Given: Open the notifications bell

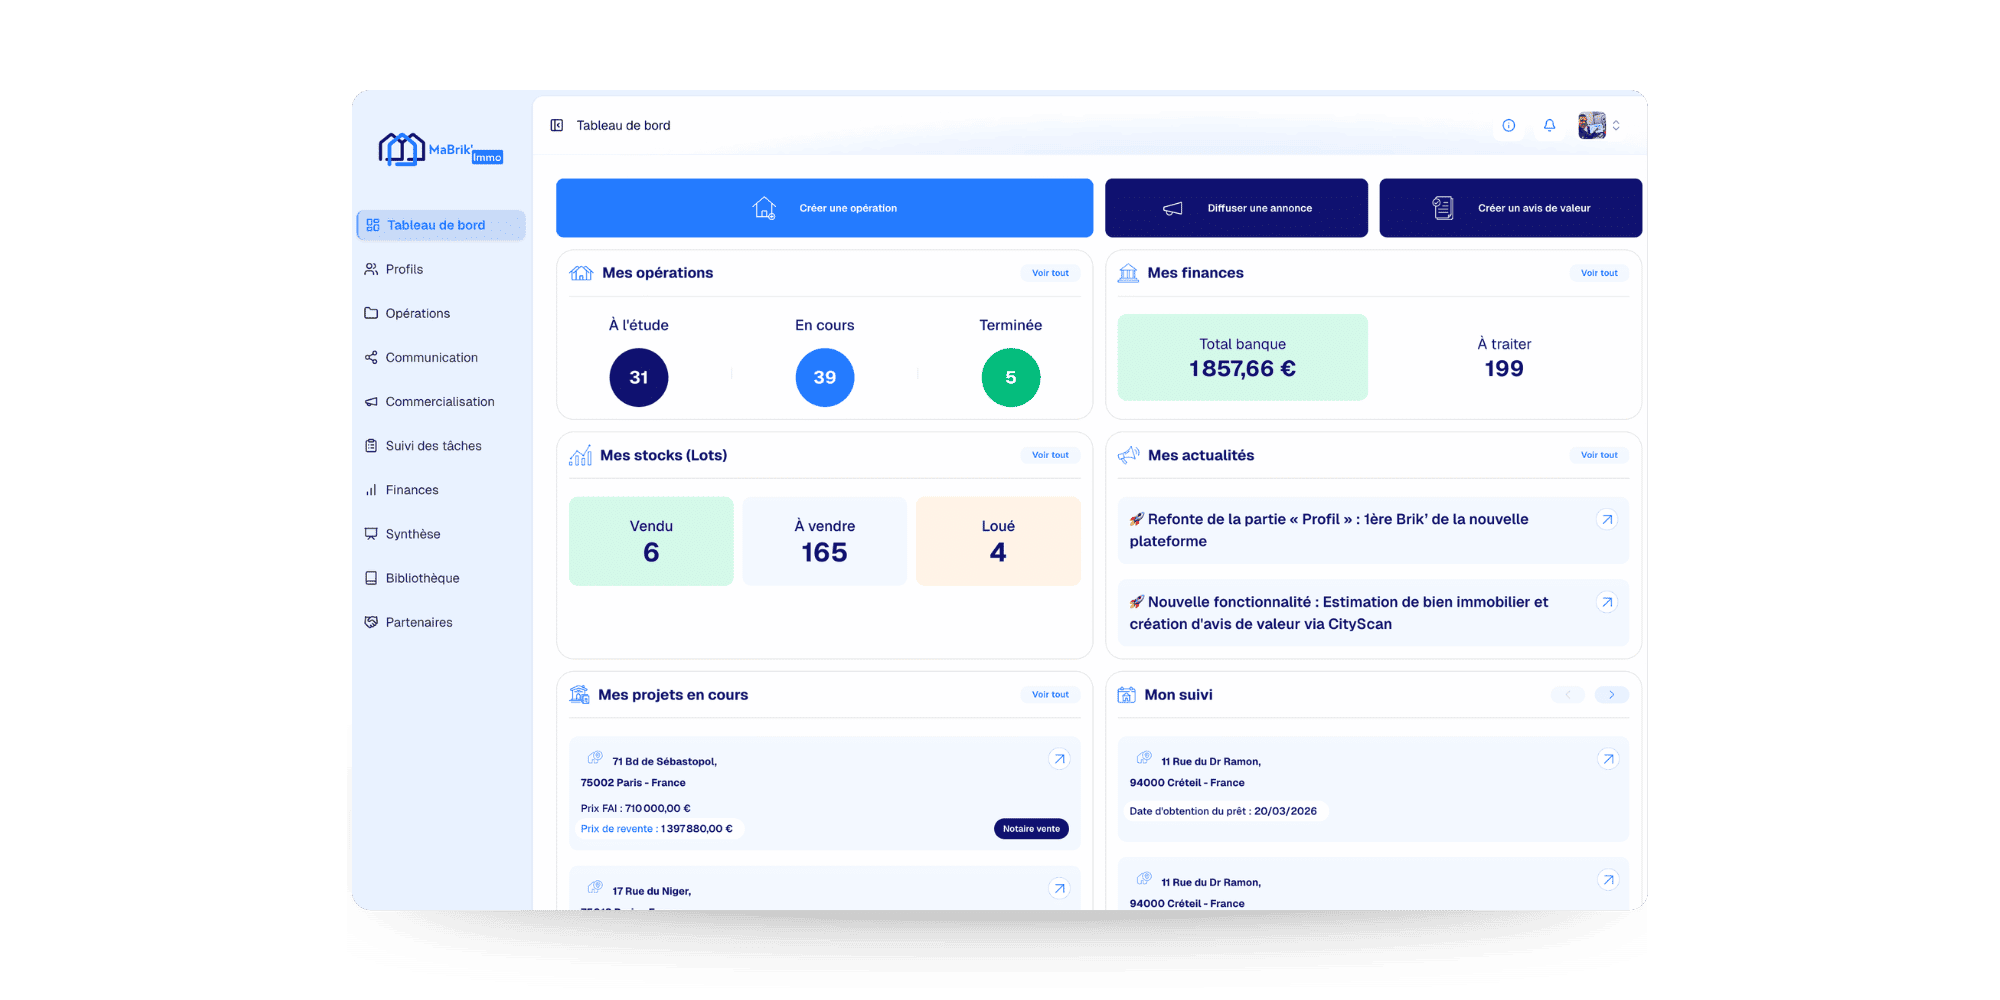Looking at the screenshot, I should pyautogui.click(x=1549, y=125).
